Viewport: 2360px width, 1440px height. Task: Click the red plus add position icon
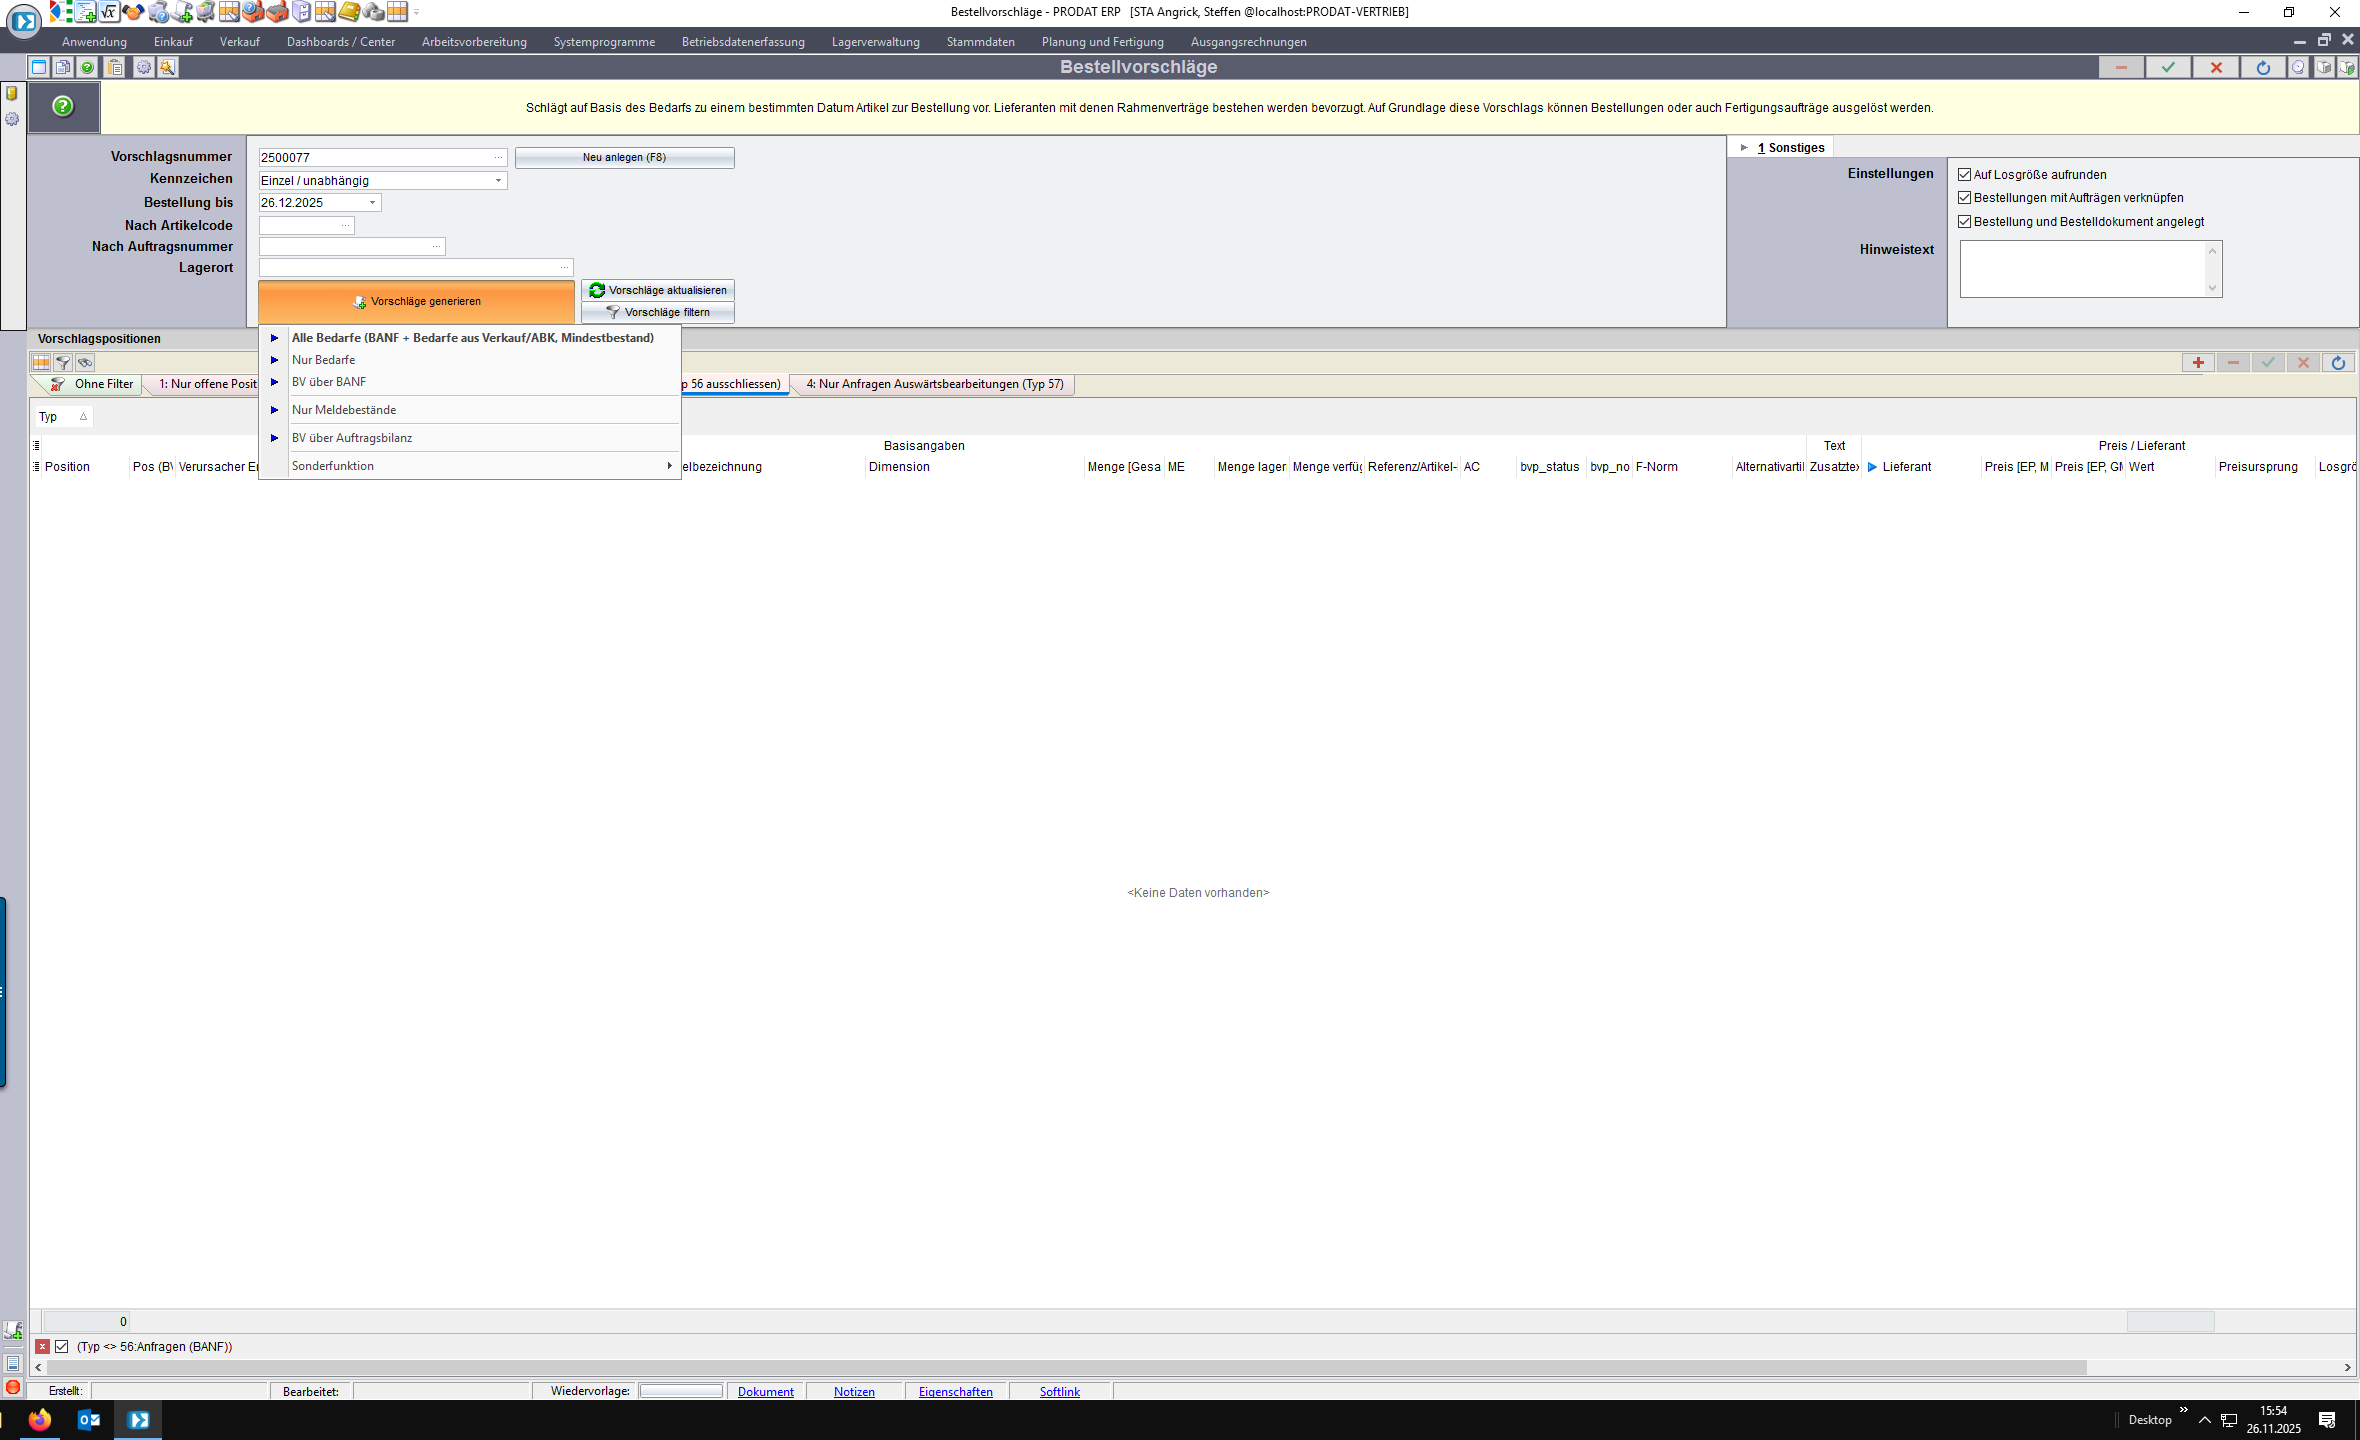(x=2198, y=363)
